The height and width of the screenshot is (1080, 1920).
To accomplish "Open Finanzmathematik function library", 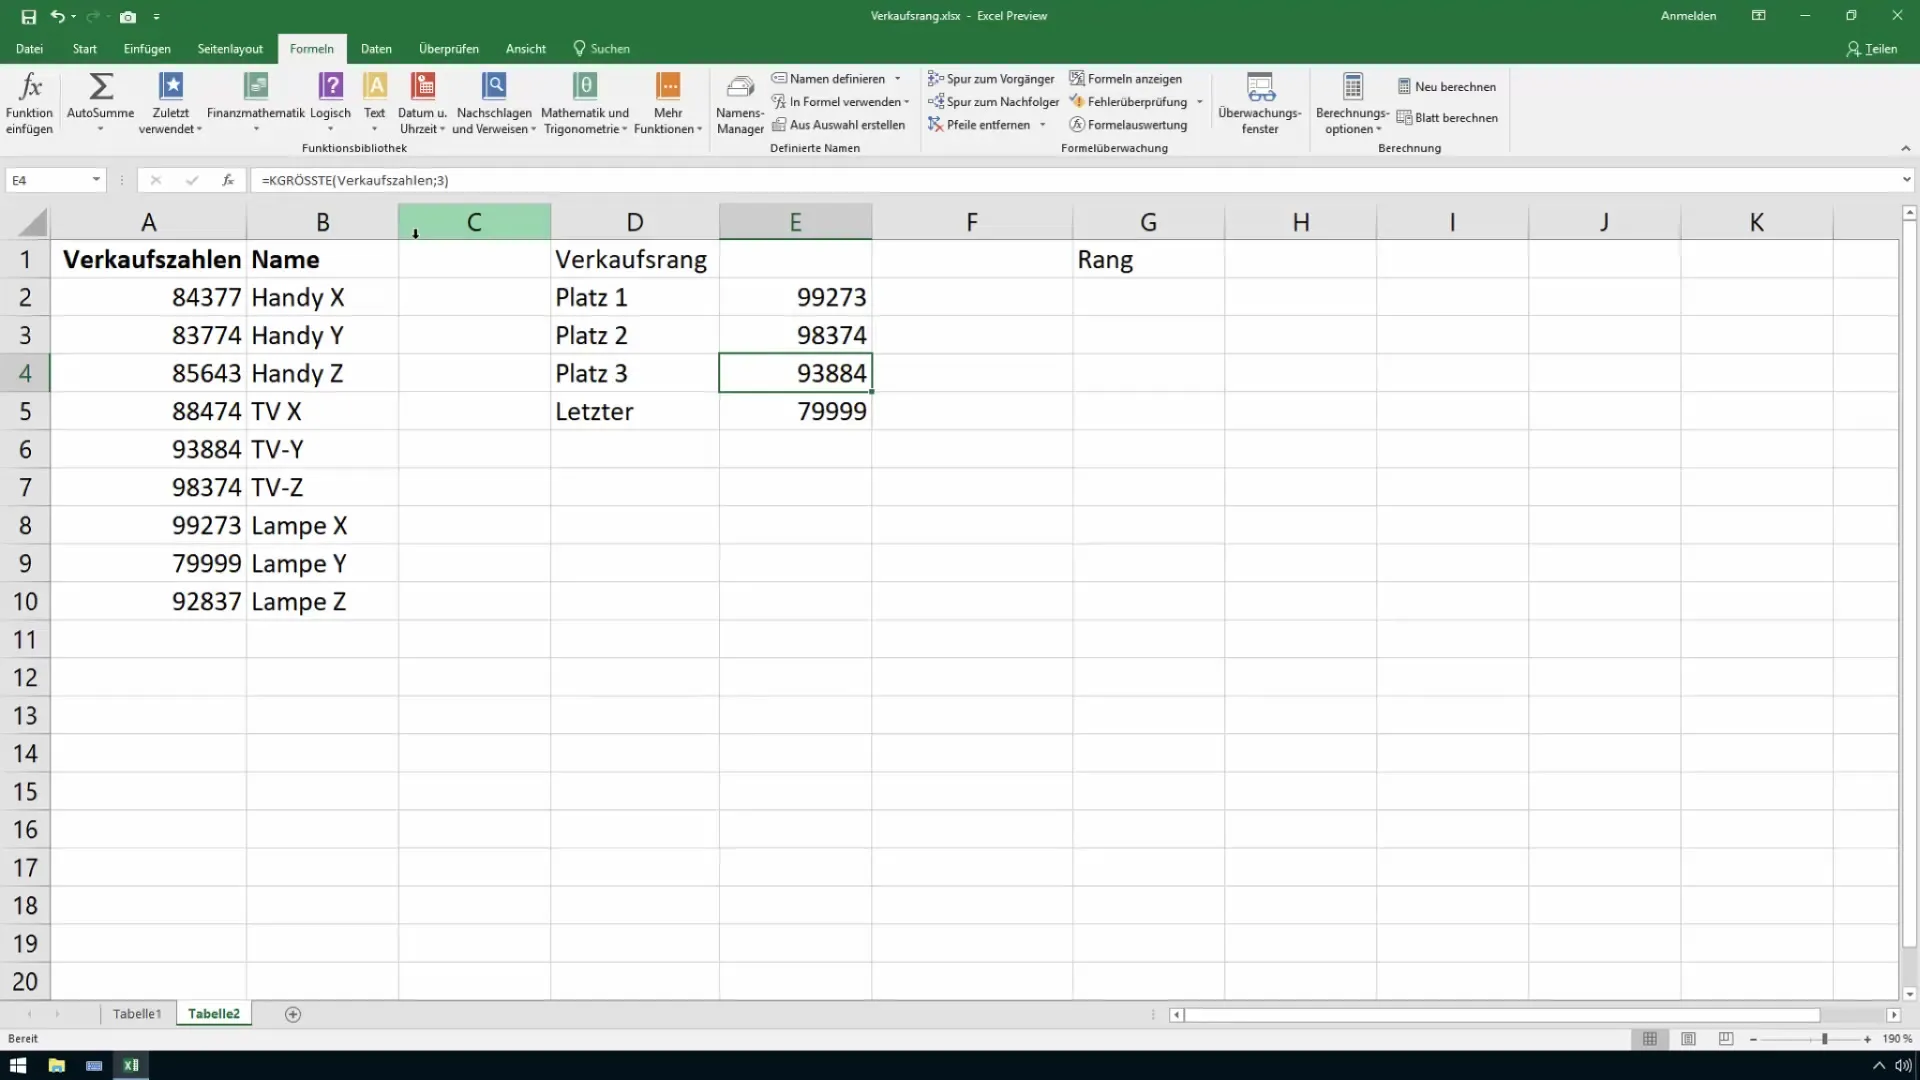I will (255, 99).
